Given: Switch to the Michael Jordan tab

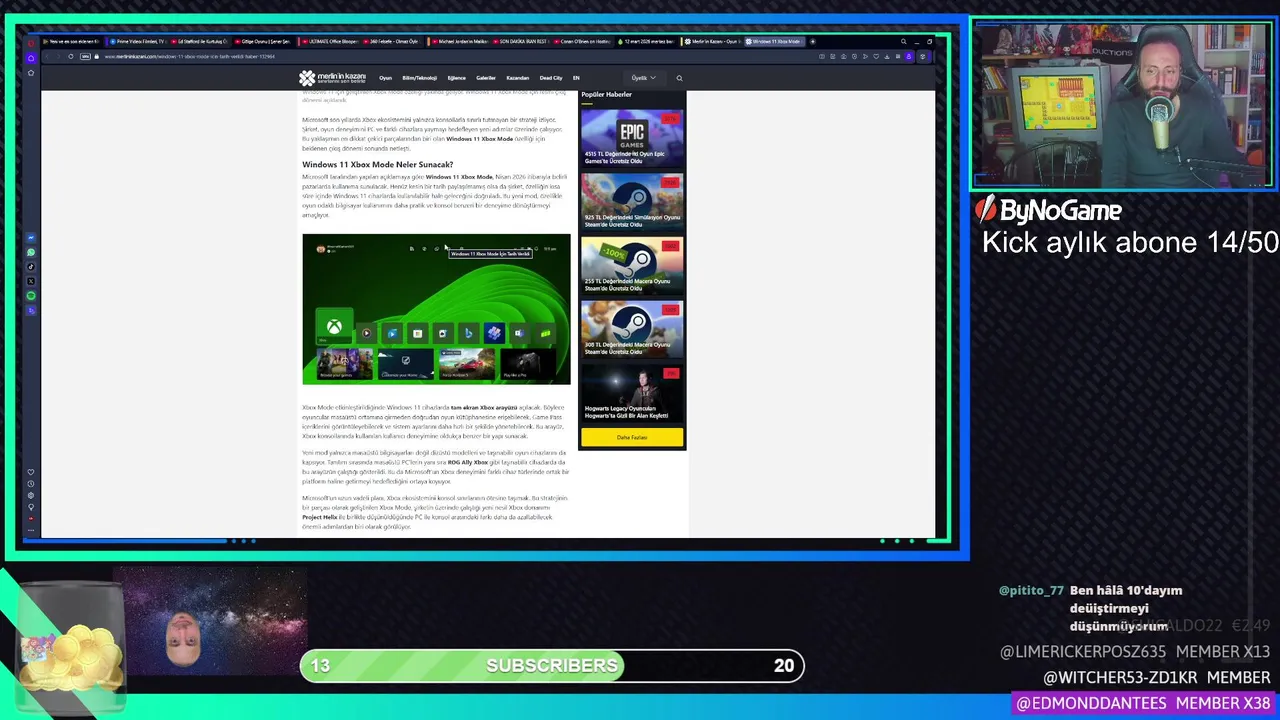Looking at the screenshot, I should point(458,41).
